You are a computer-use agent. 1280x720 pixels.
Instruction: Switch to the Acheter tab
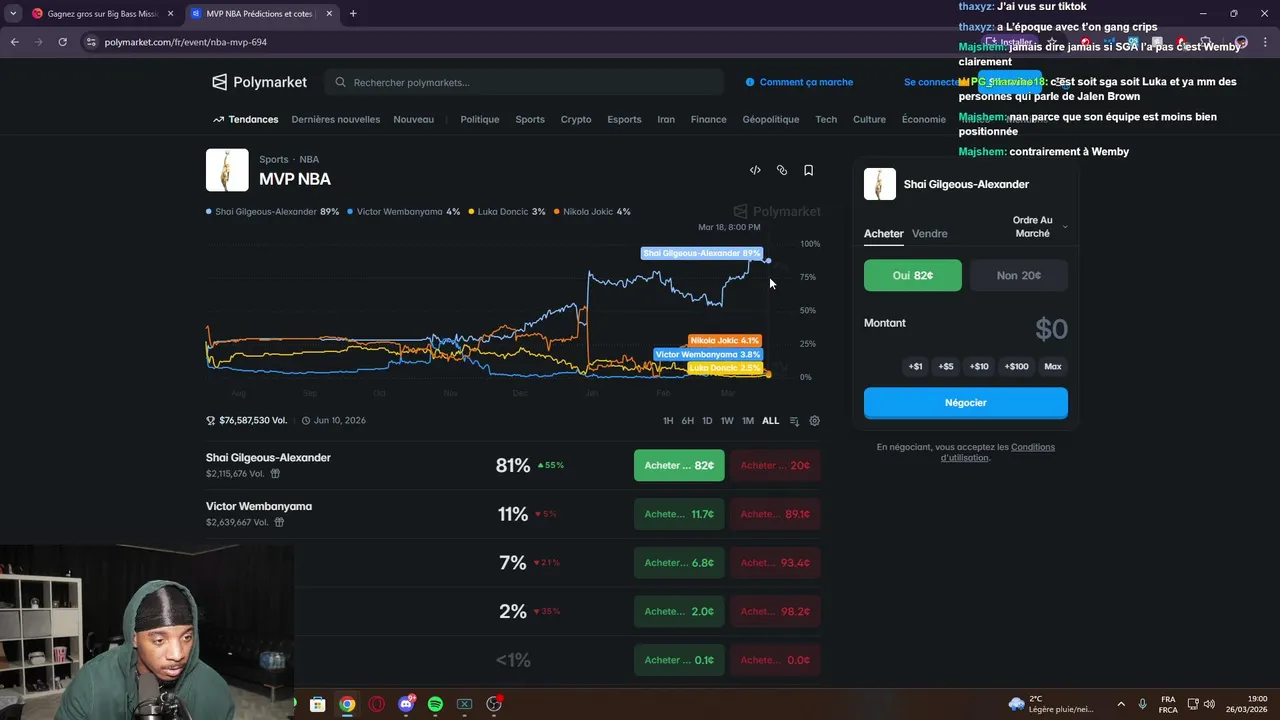pos(883,233)
